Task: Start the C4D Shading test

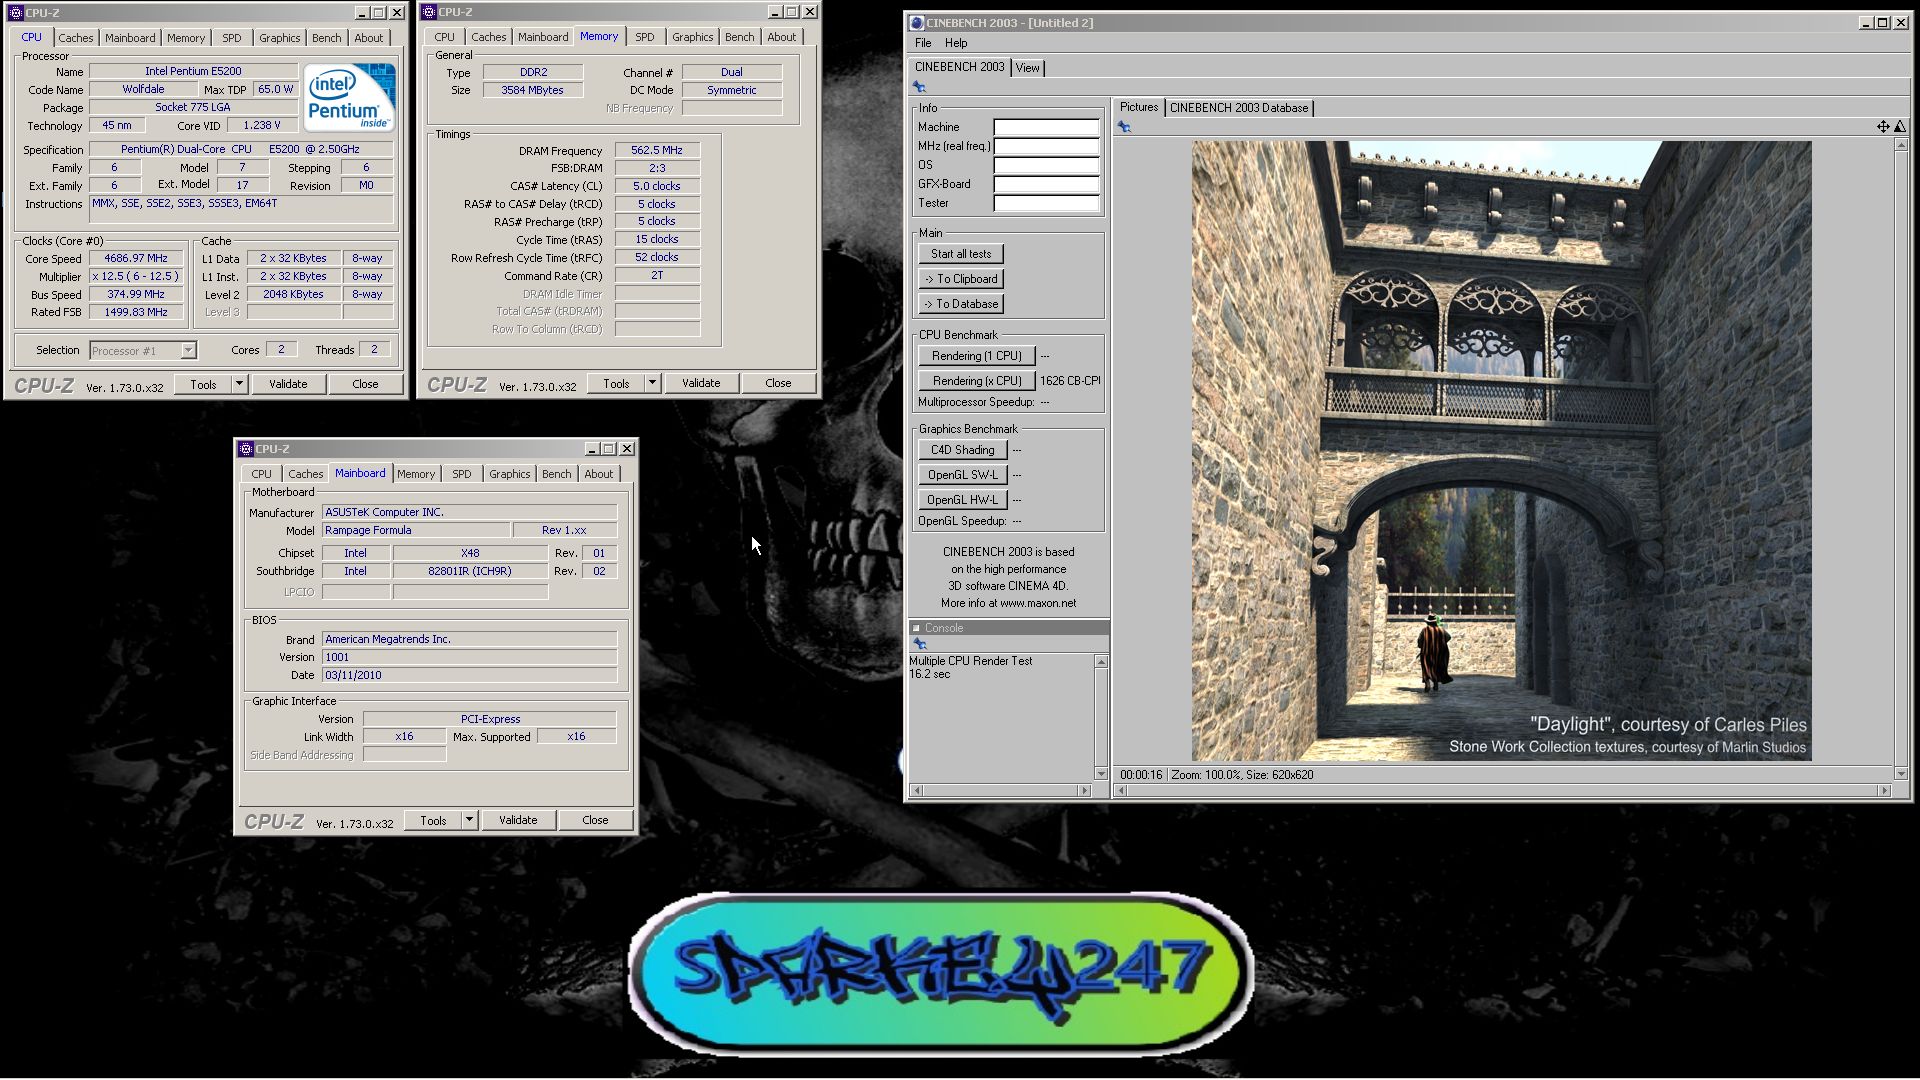Action: tap(962, 450)
